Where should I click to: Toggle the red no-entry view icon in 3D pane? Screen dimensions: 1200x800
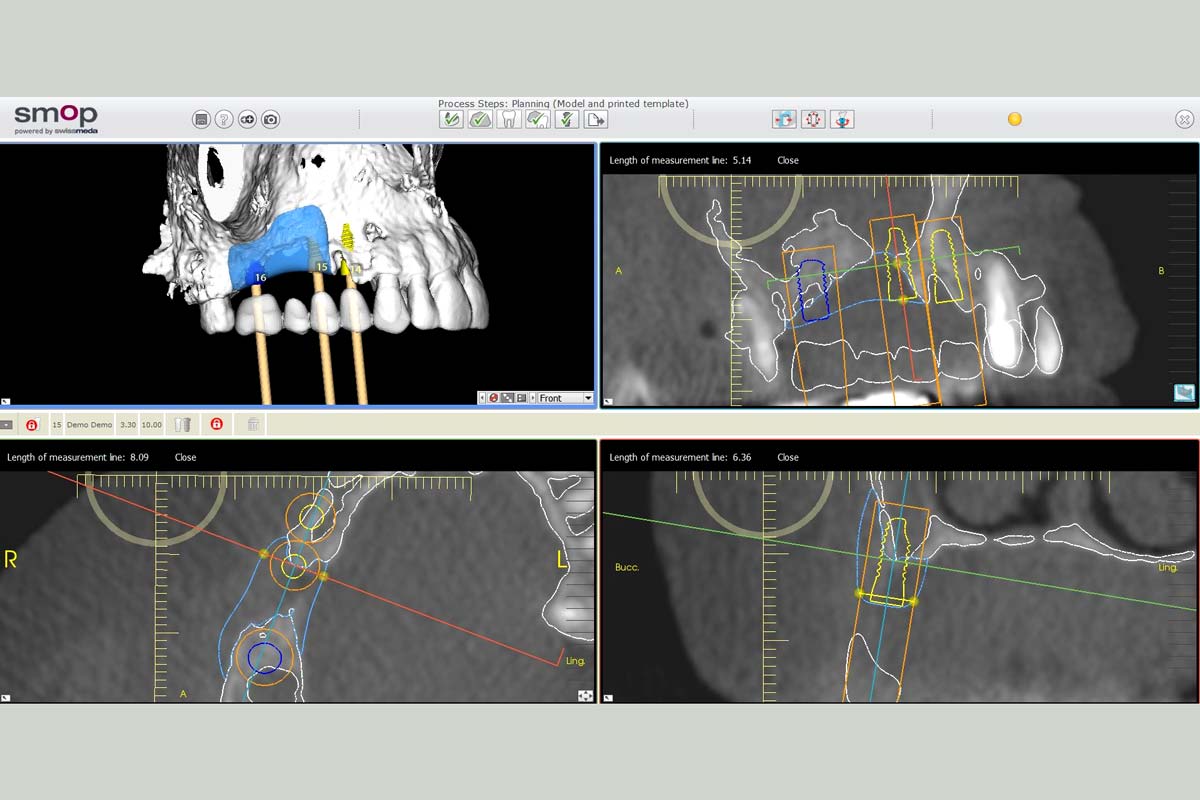click(494, 398)
